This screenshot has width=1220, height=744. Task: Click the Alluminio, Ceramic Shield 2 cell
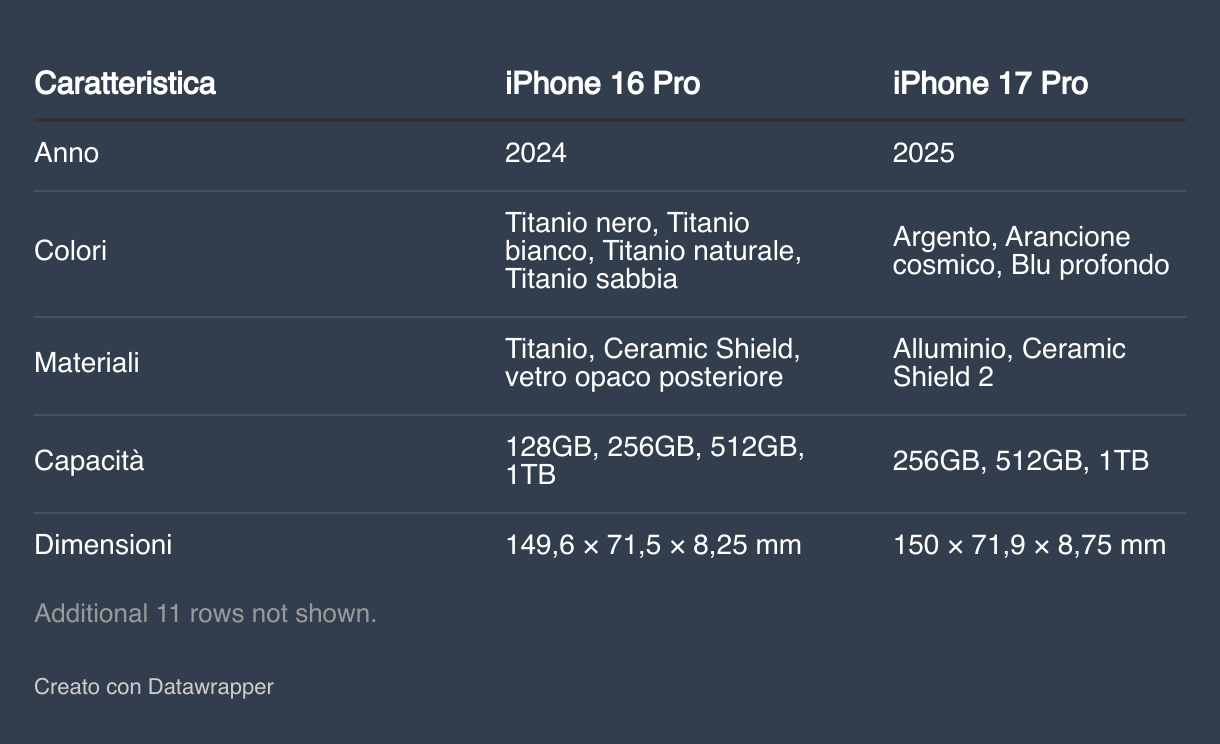coord(1009,363)
